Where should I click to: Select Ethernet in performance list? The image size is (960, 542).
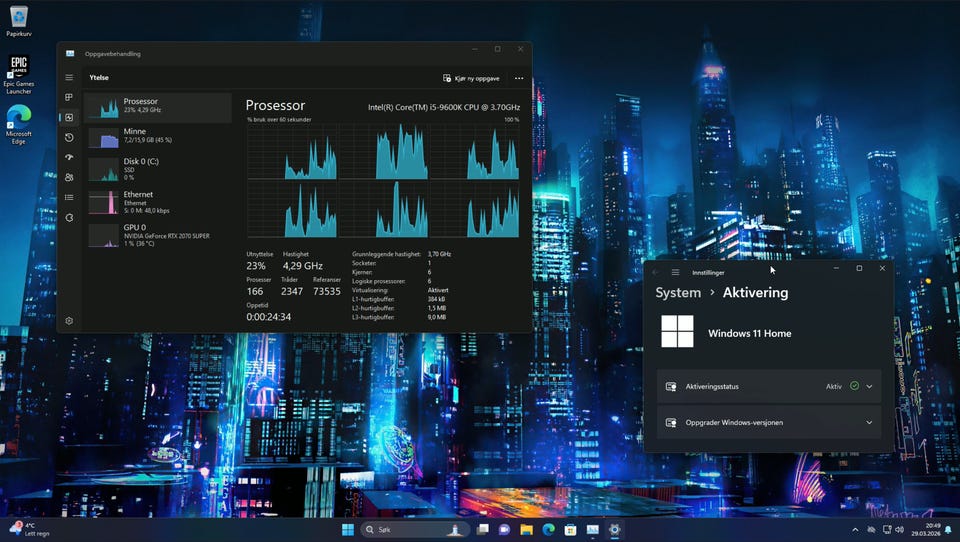(158, 202)
